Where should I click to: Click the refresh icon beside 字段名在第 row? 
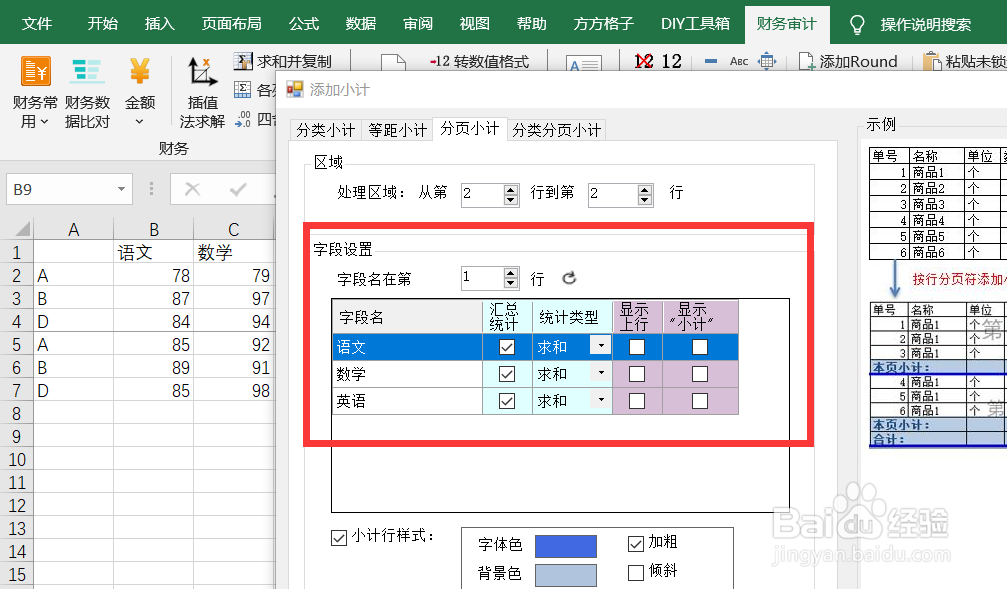(x=569, y=277)
